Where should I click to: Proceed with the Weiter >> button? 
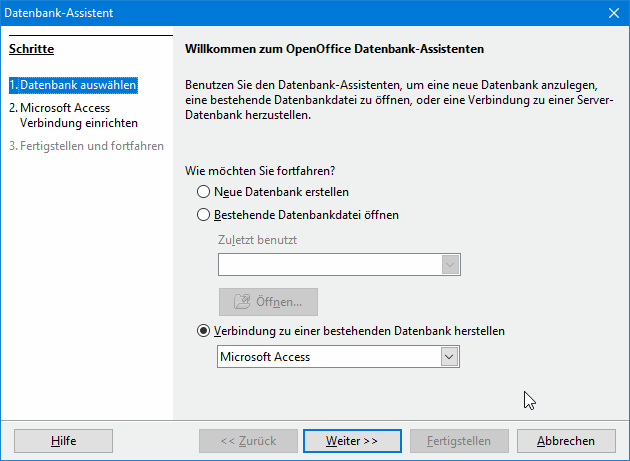click(352, 441)
